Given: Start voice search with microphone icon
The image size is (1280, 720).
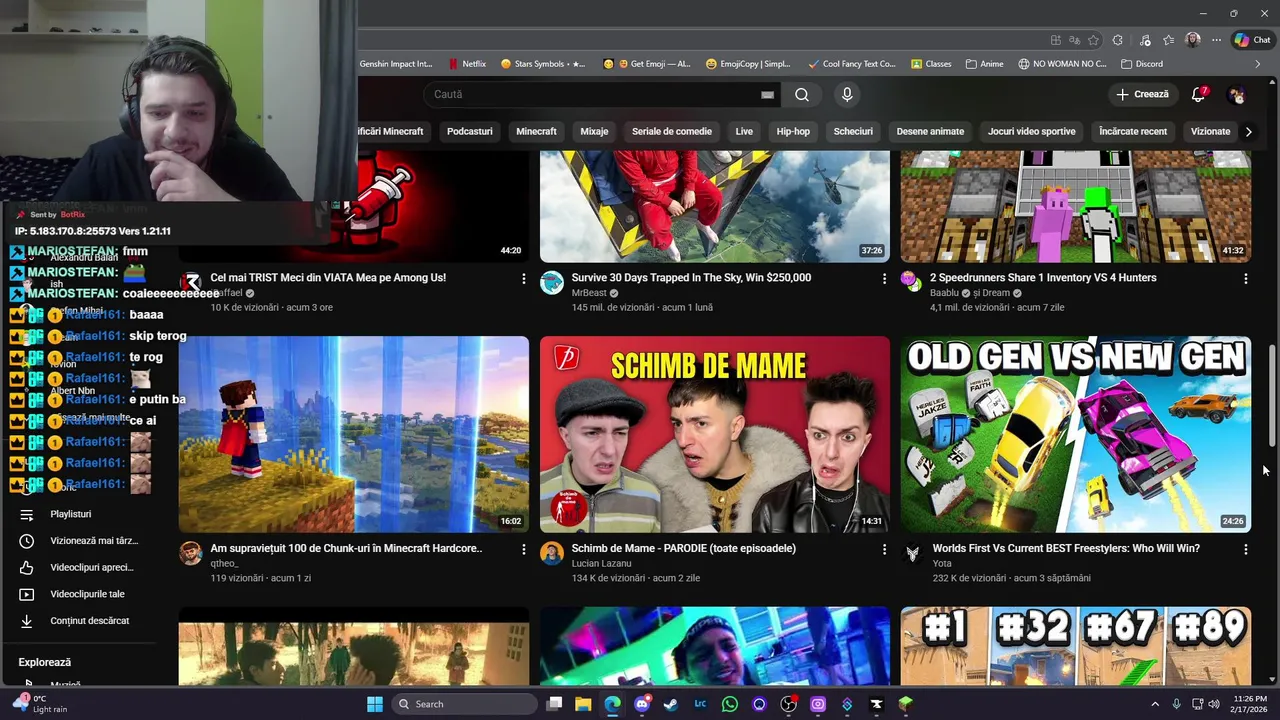Looking at the screenshot, I should click(x=847, y=94).
